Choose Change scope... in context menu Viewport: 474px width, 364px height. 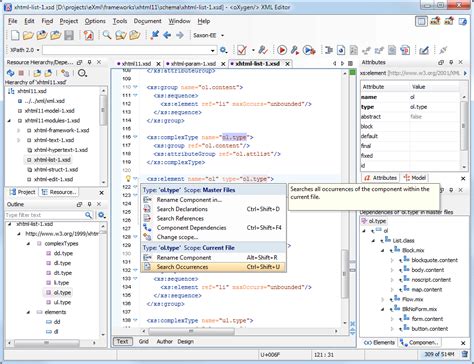(213, 237)
